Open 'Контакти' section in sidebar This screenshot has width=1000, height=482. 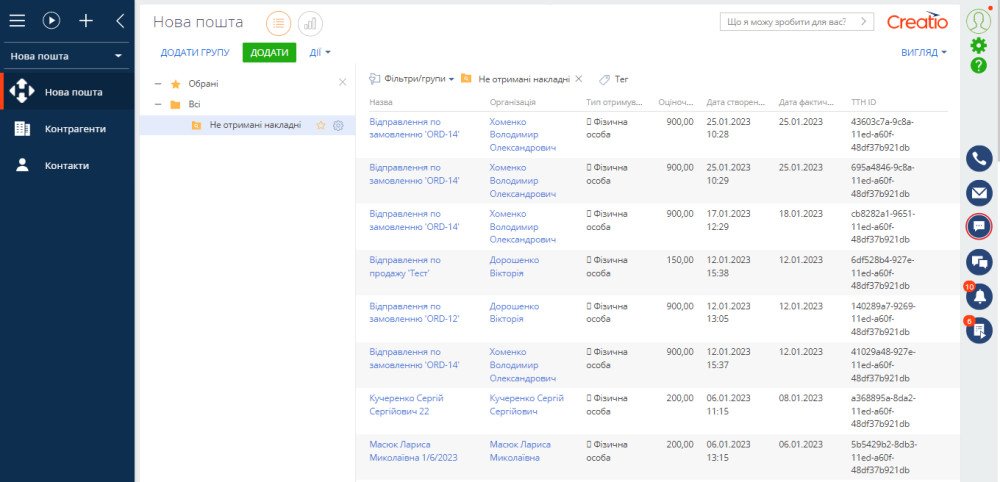click(x=67, y=166)
